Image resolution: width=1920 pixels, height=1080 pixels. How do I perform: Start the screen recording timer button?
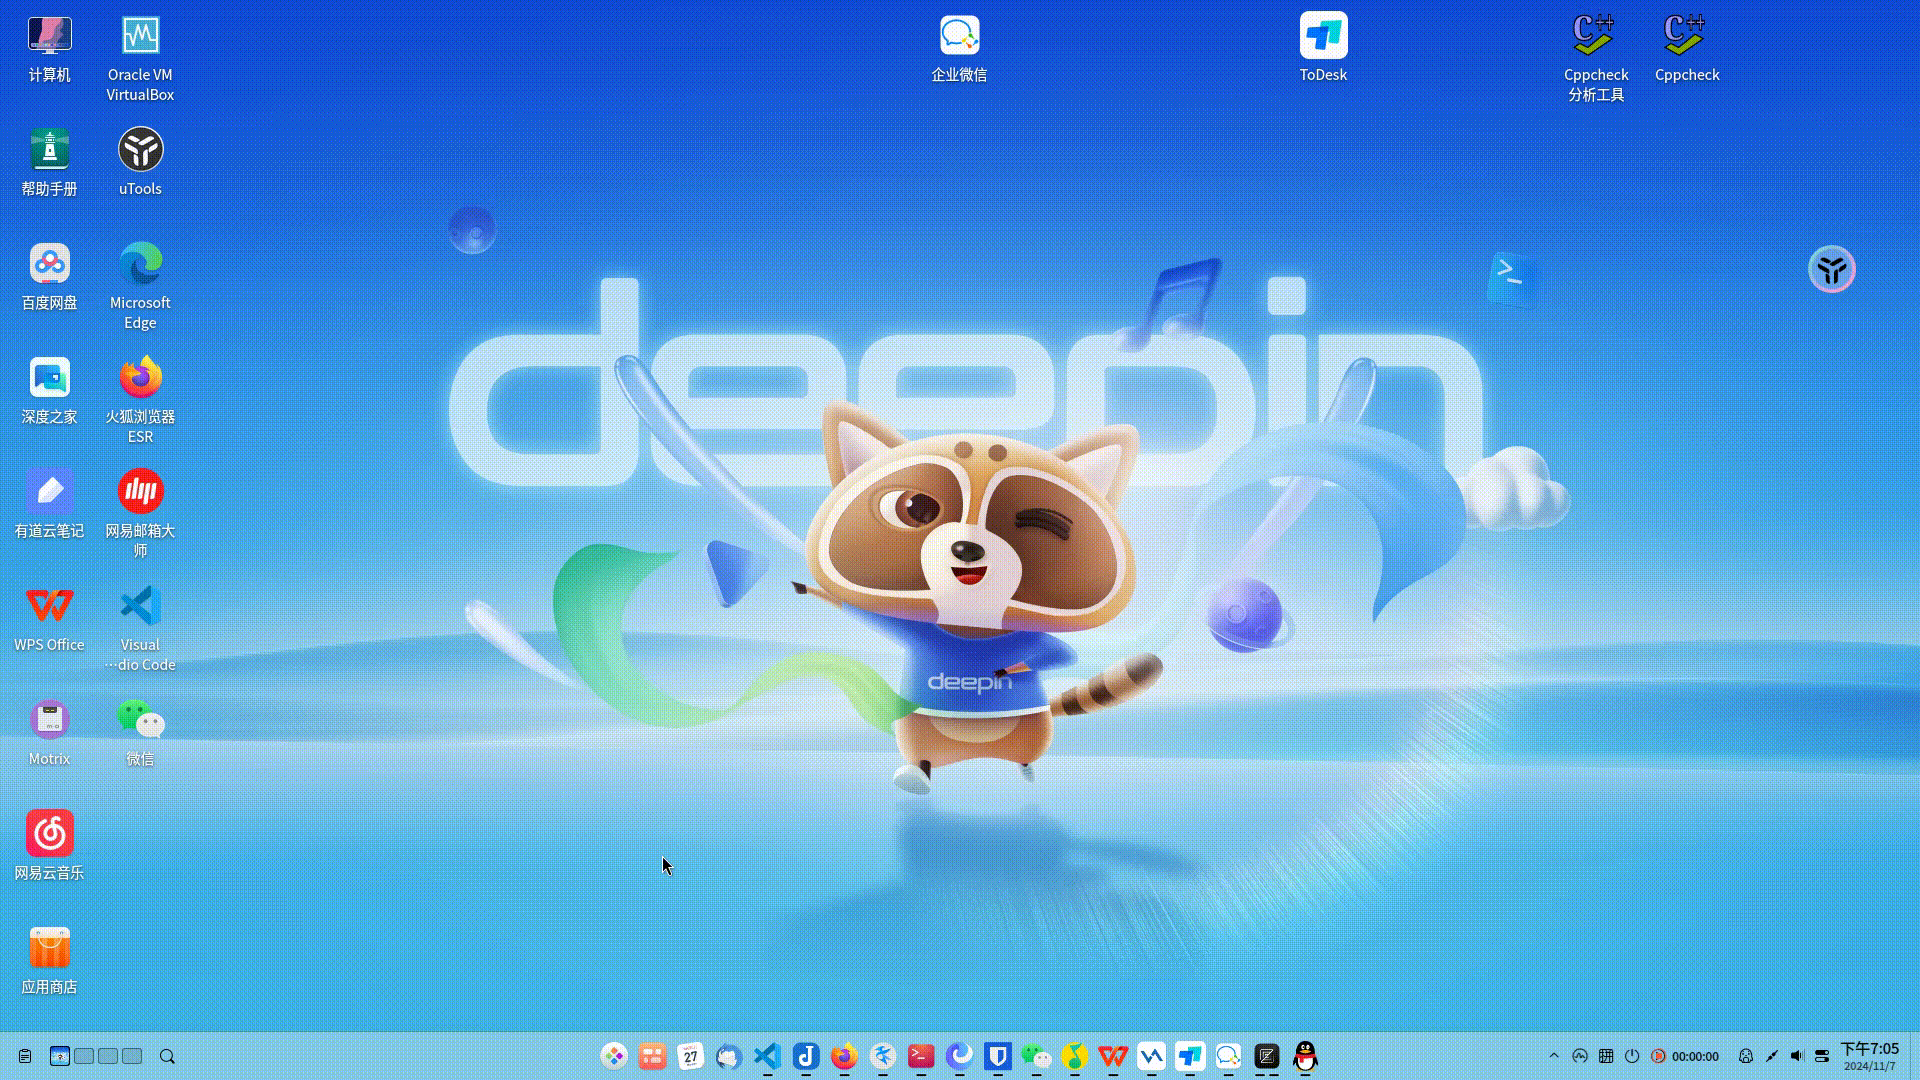coord(1685,1056)
